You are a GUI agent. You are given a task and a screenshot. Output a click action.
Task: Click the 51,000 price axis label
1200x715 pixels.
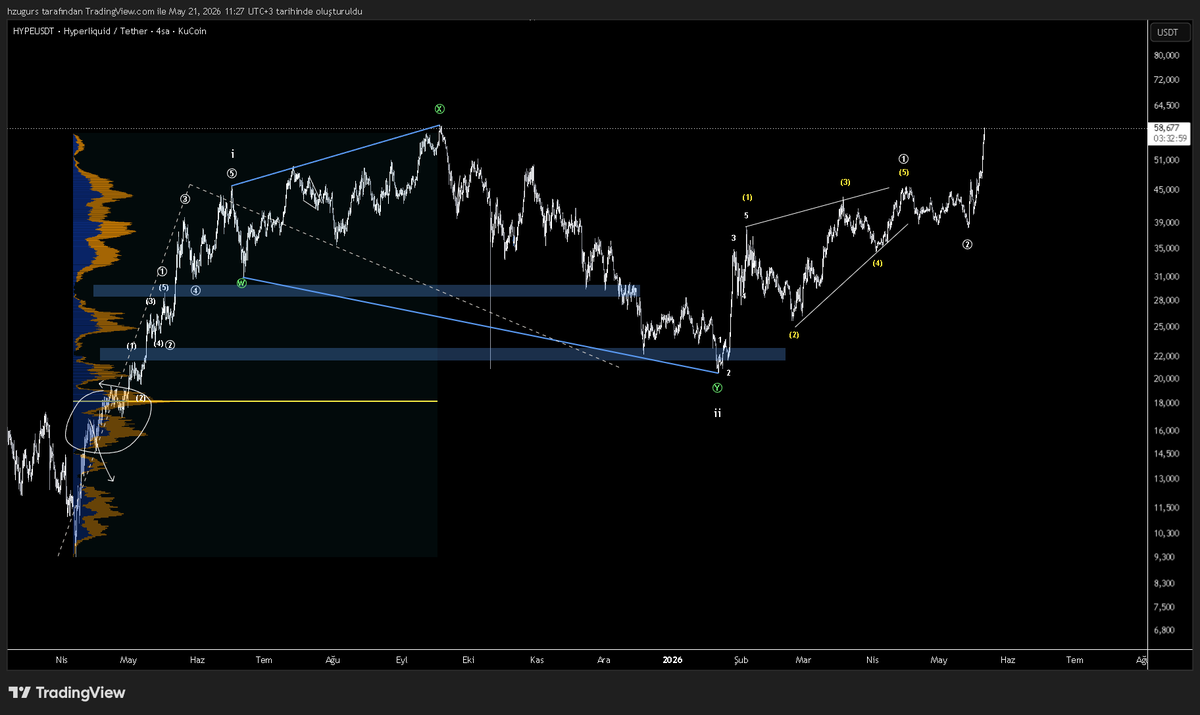coord(1166,160)
